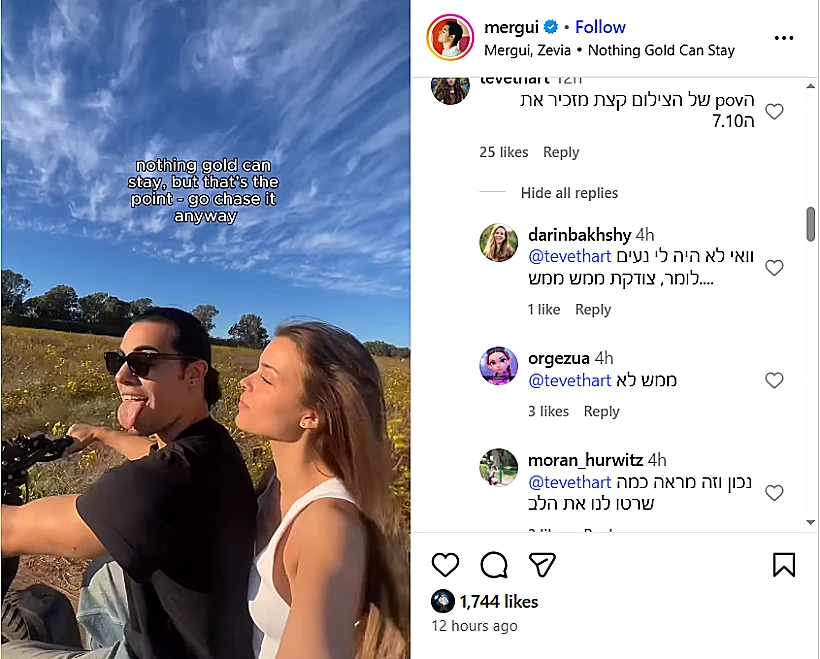The image size is (820, 659).
Task: Like orgezua's reply comment
Action: click(774, 380)
